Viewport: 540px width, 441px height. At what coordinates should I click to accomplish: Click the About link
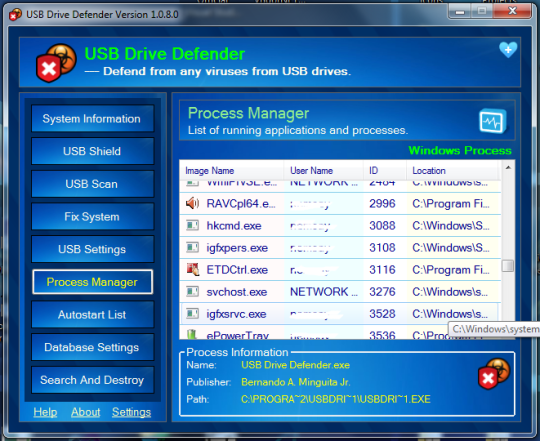tap(85, 412)
